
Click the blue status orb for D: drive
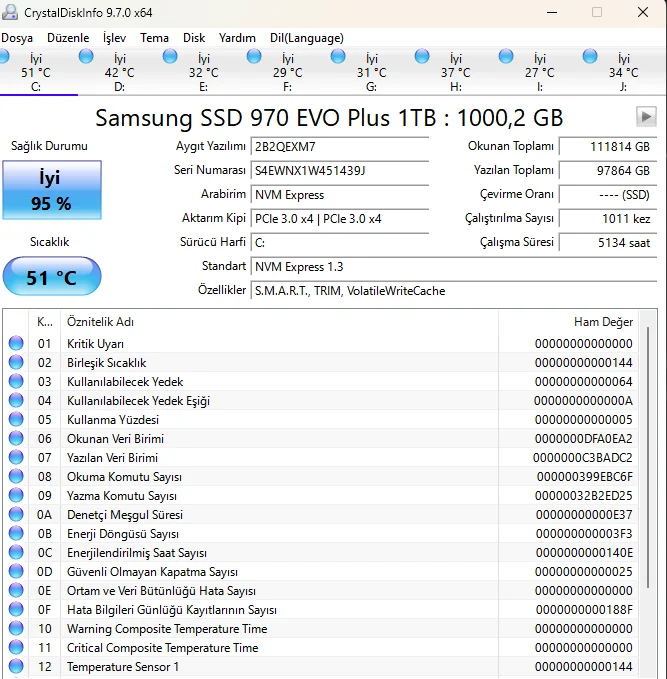tap(86, 56)
